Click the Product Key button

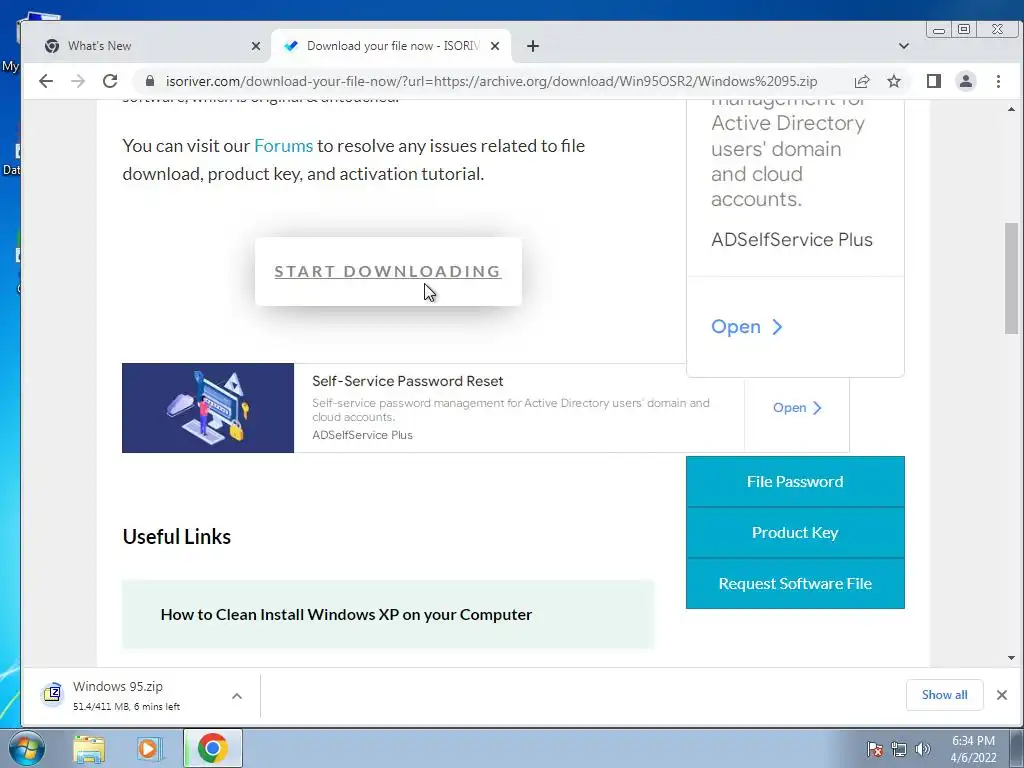pyautogui.click(x=795, y=532)
